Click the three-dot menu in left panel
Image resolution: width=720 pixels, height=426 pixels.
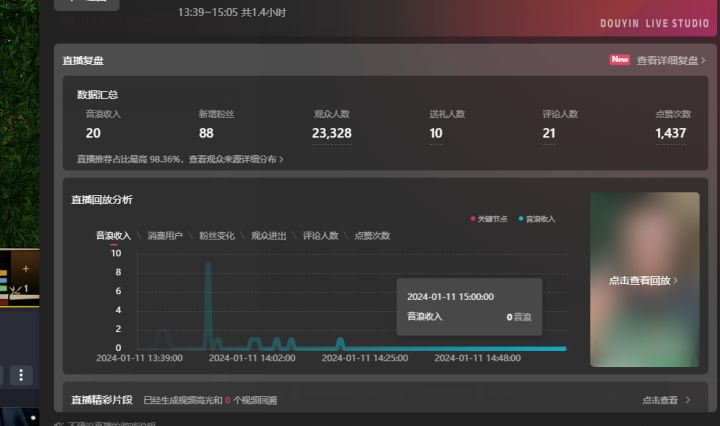point(21,375)
